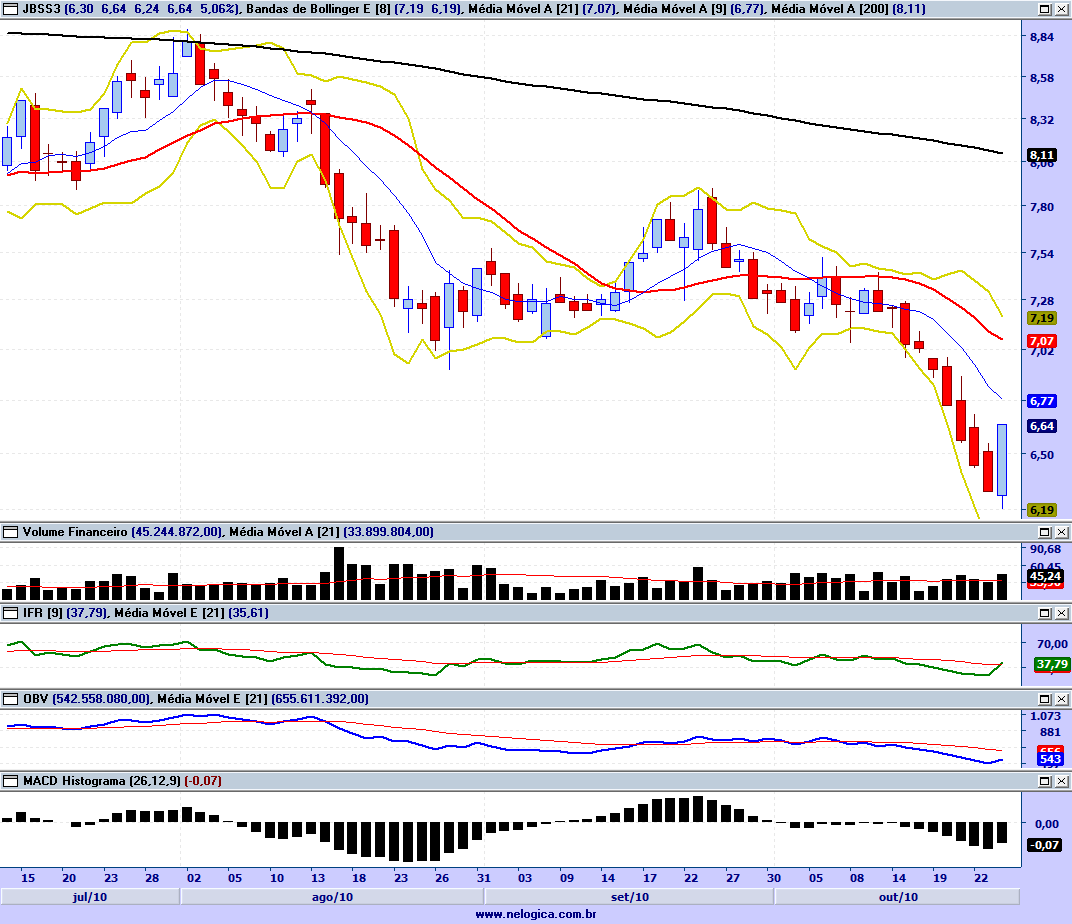
Task: Click the 7,54 price axis label
Action: pos(1042,254)
